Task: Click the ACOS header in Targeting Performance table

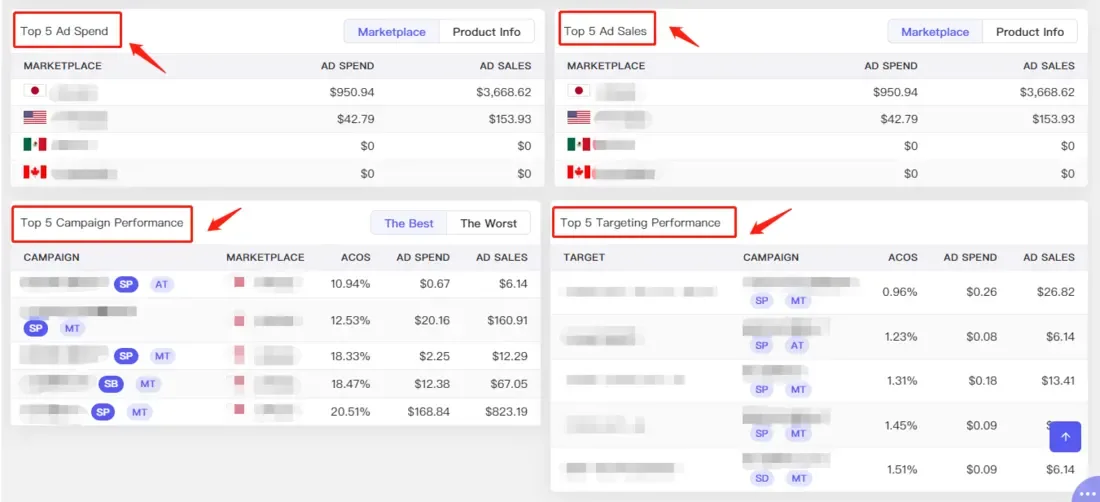Action: (902, 257)
